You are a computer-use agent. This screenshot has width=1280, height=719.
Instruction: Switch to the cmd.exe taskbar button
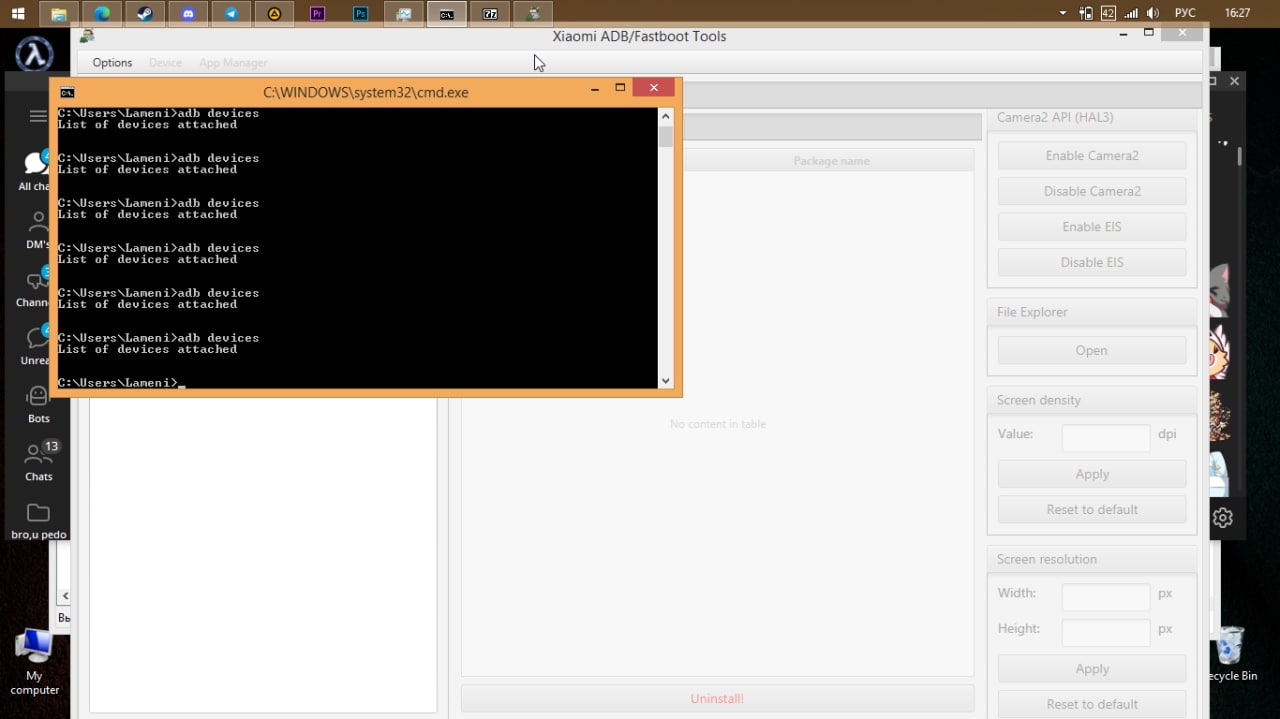coord(447,14)
